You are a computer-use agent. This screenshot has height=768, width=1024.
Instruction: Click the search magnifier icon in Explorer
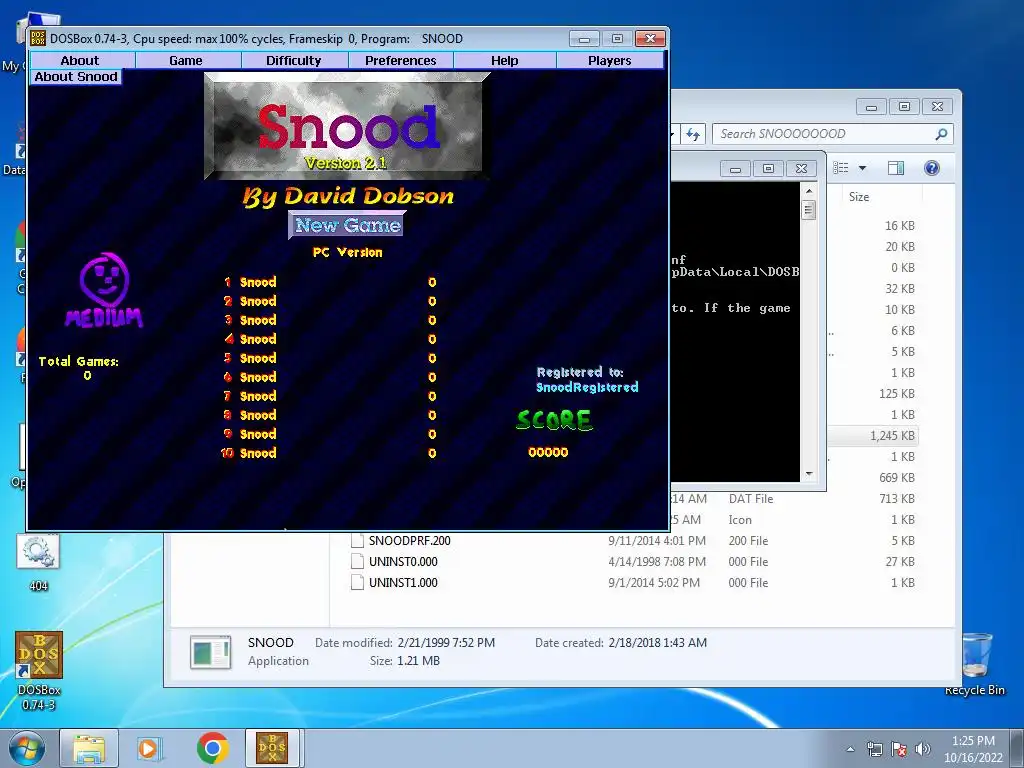(x=941, y=134)
